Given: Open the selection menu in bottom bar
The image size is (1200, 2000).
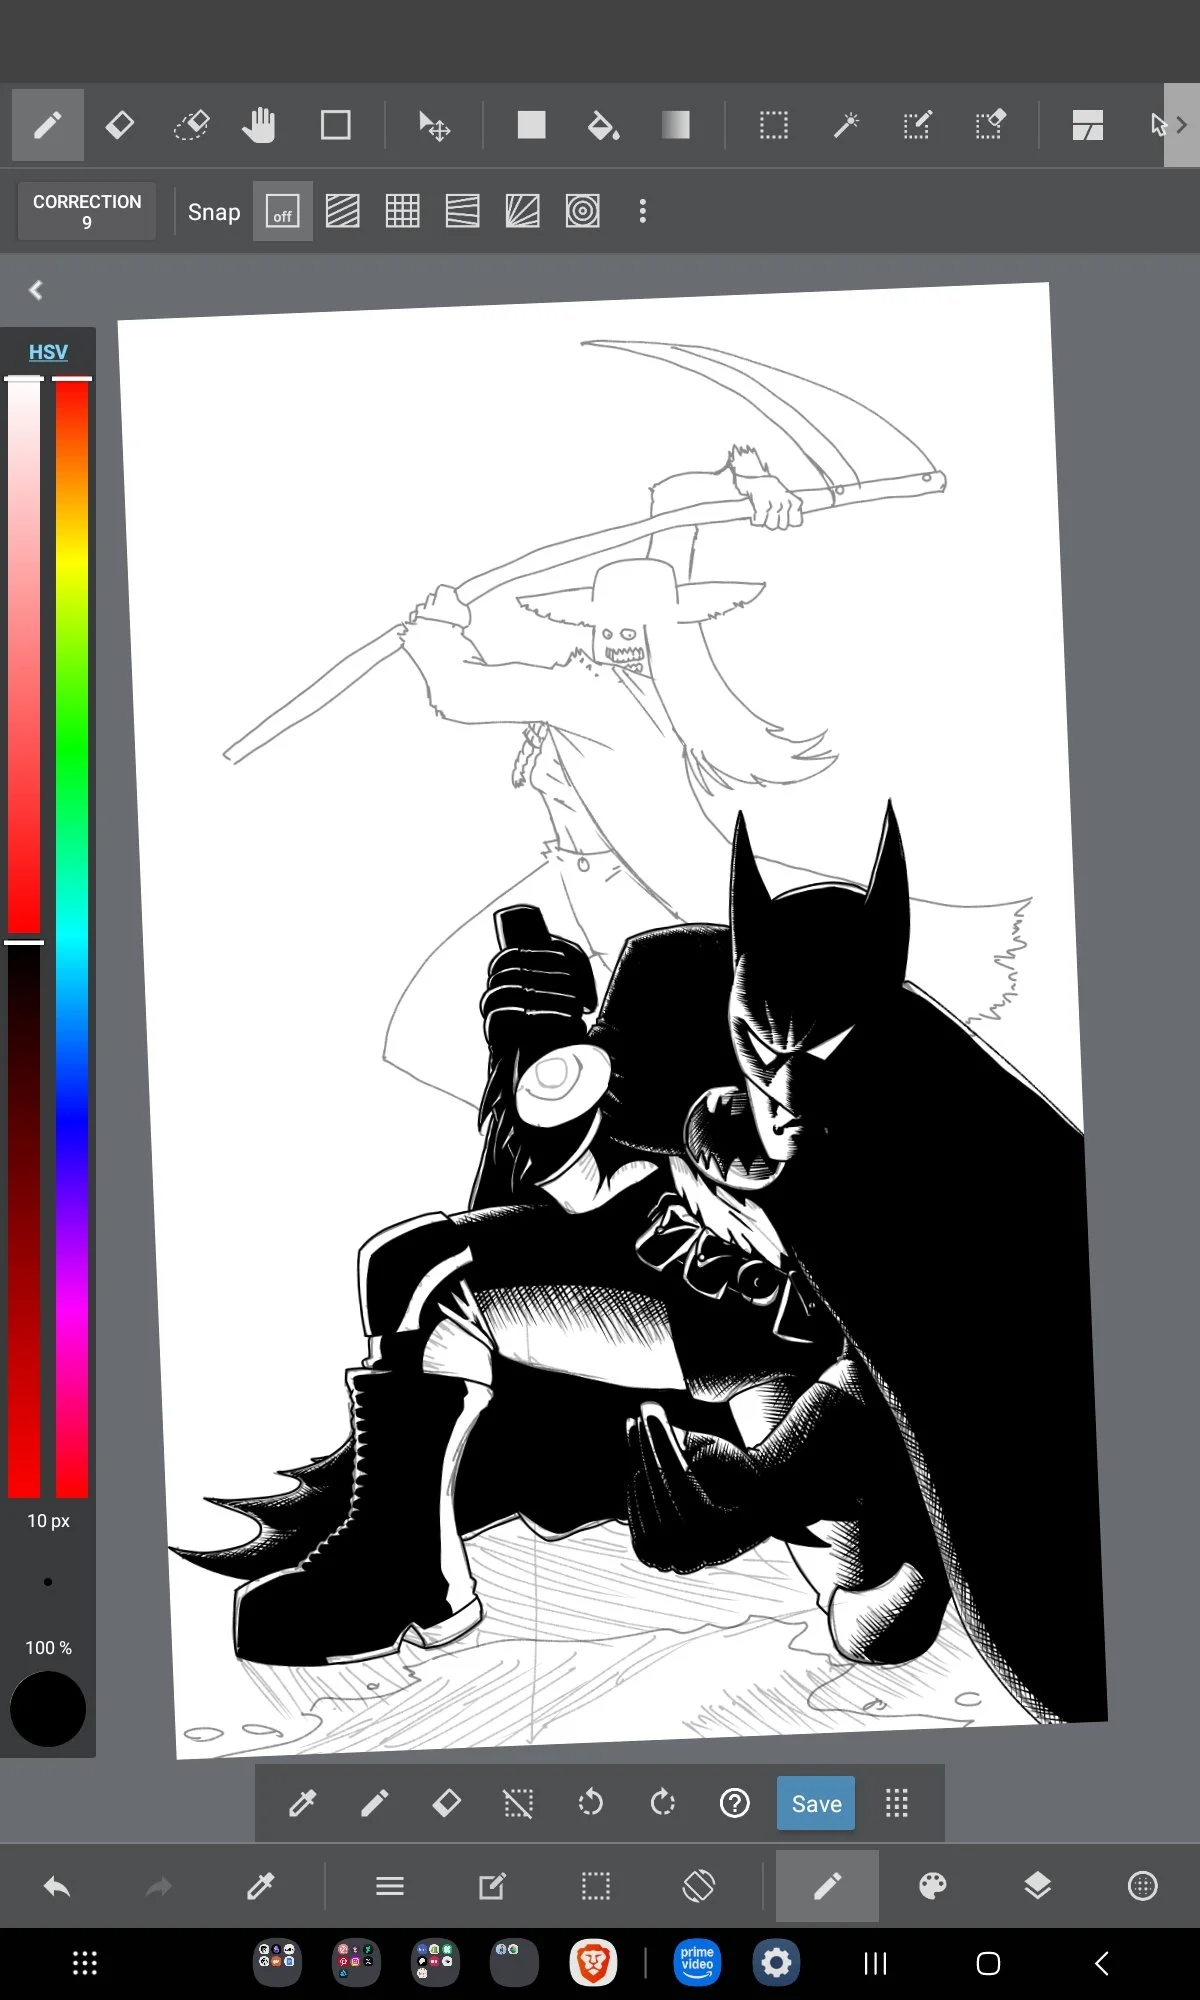Looking at the screenshot, I should [596, 1887].
